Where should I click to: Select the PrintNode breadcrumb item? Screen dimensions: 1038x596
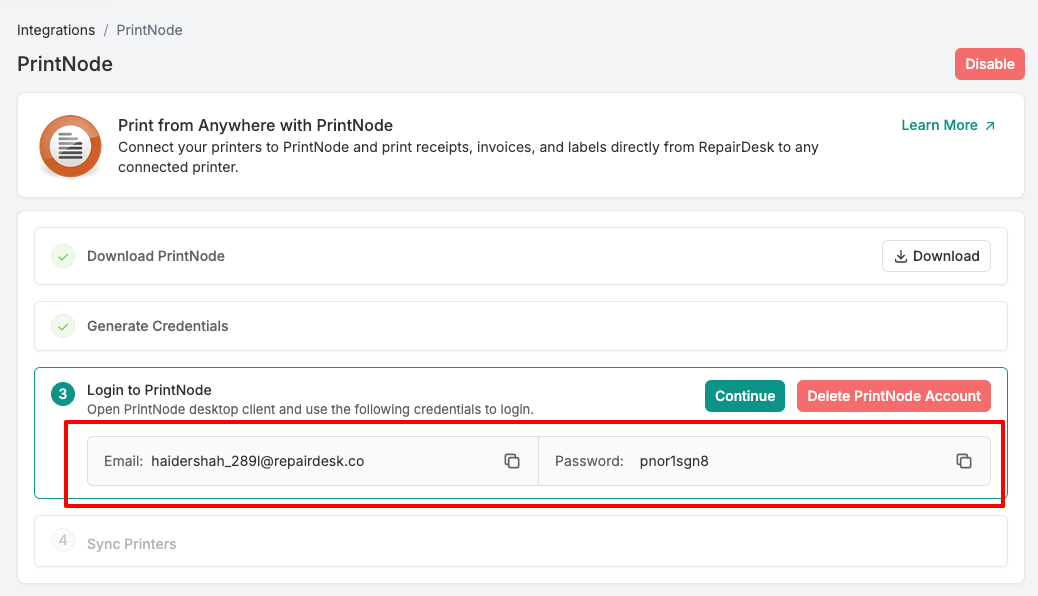tap(149, 30)
